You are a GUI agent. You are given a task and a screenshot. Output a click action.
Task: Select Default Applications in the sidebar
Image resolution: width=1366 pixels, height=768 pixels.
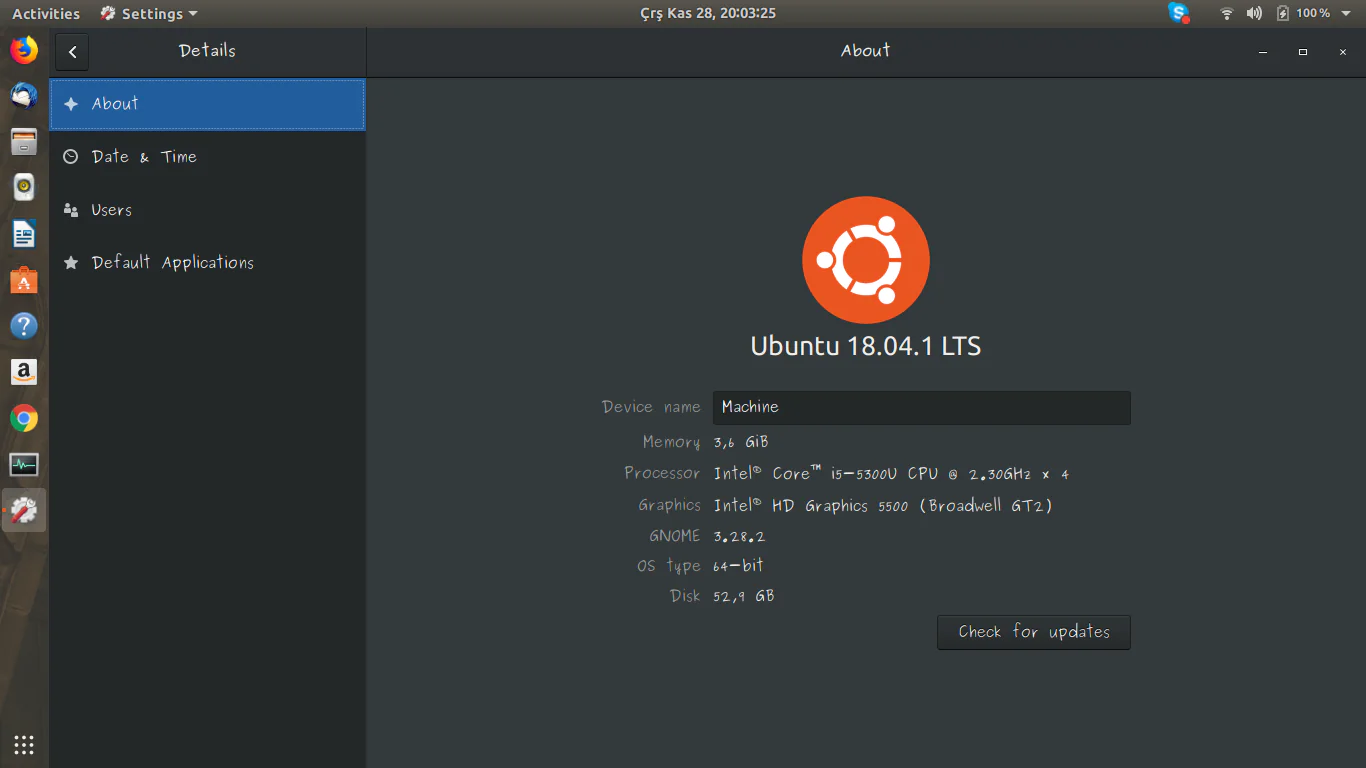207,263
